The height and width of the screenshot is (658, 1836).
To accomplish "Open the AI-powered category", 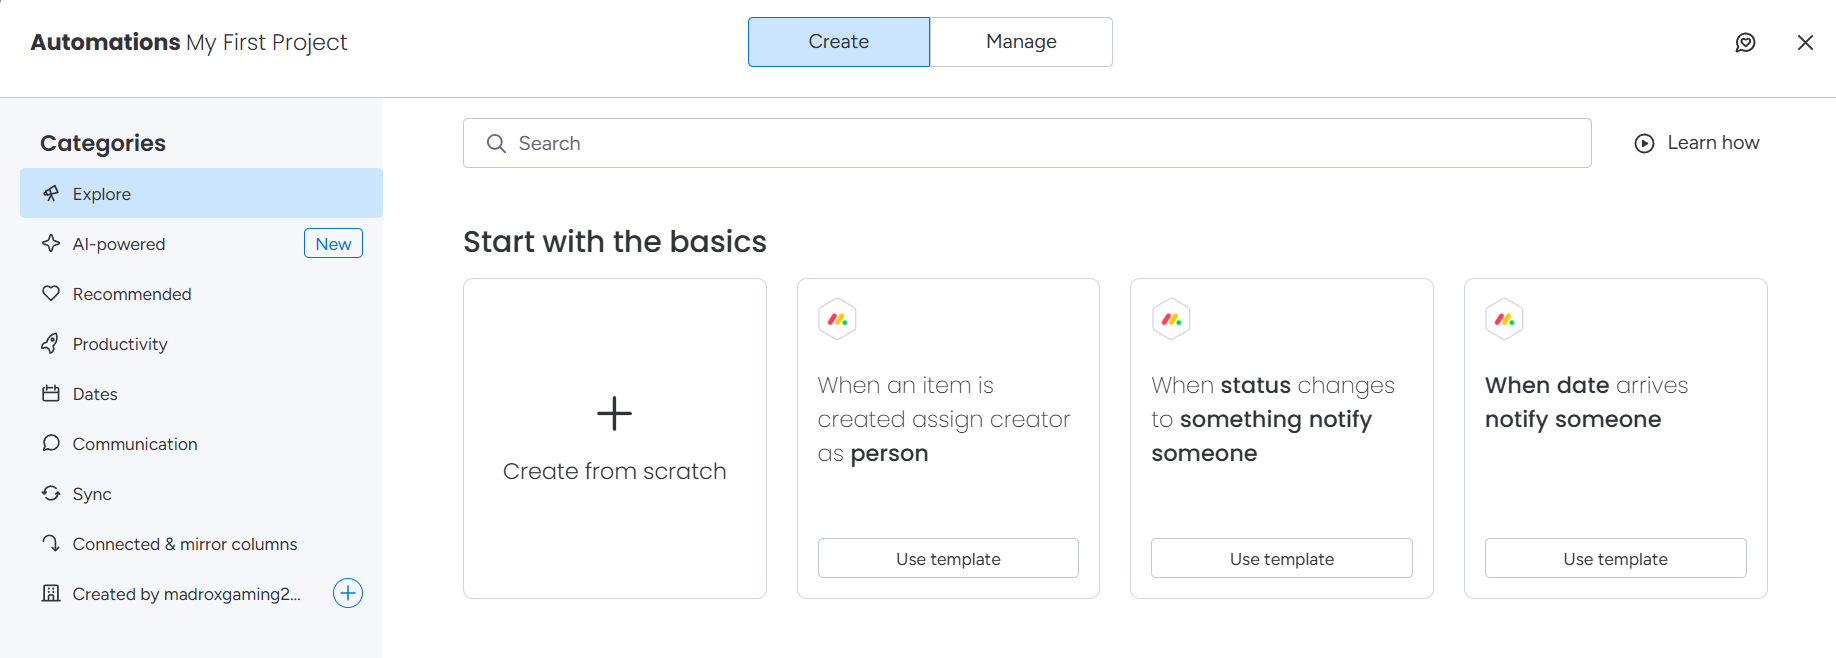I will pos(201,243).
